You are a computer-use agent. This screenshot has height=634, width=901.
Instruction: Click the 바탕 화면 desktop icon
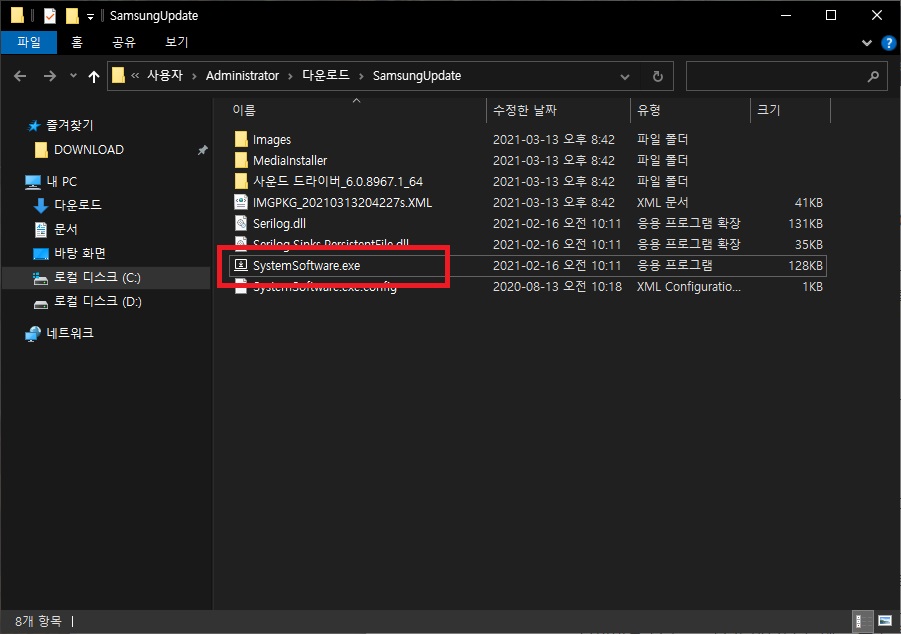40,253
